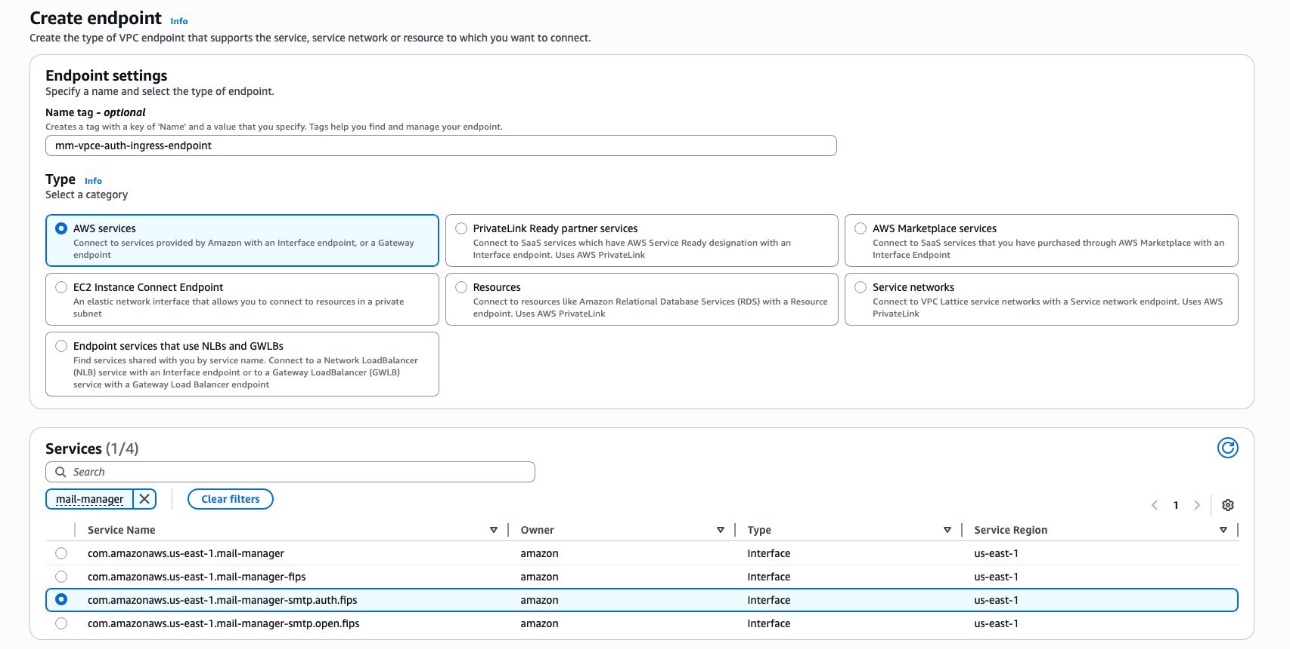Sort by the Type column arrow
Screen dimensions: 1290x649
[947, 530]
